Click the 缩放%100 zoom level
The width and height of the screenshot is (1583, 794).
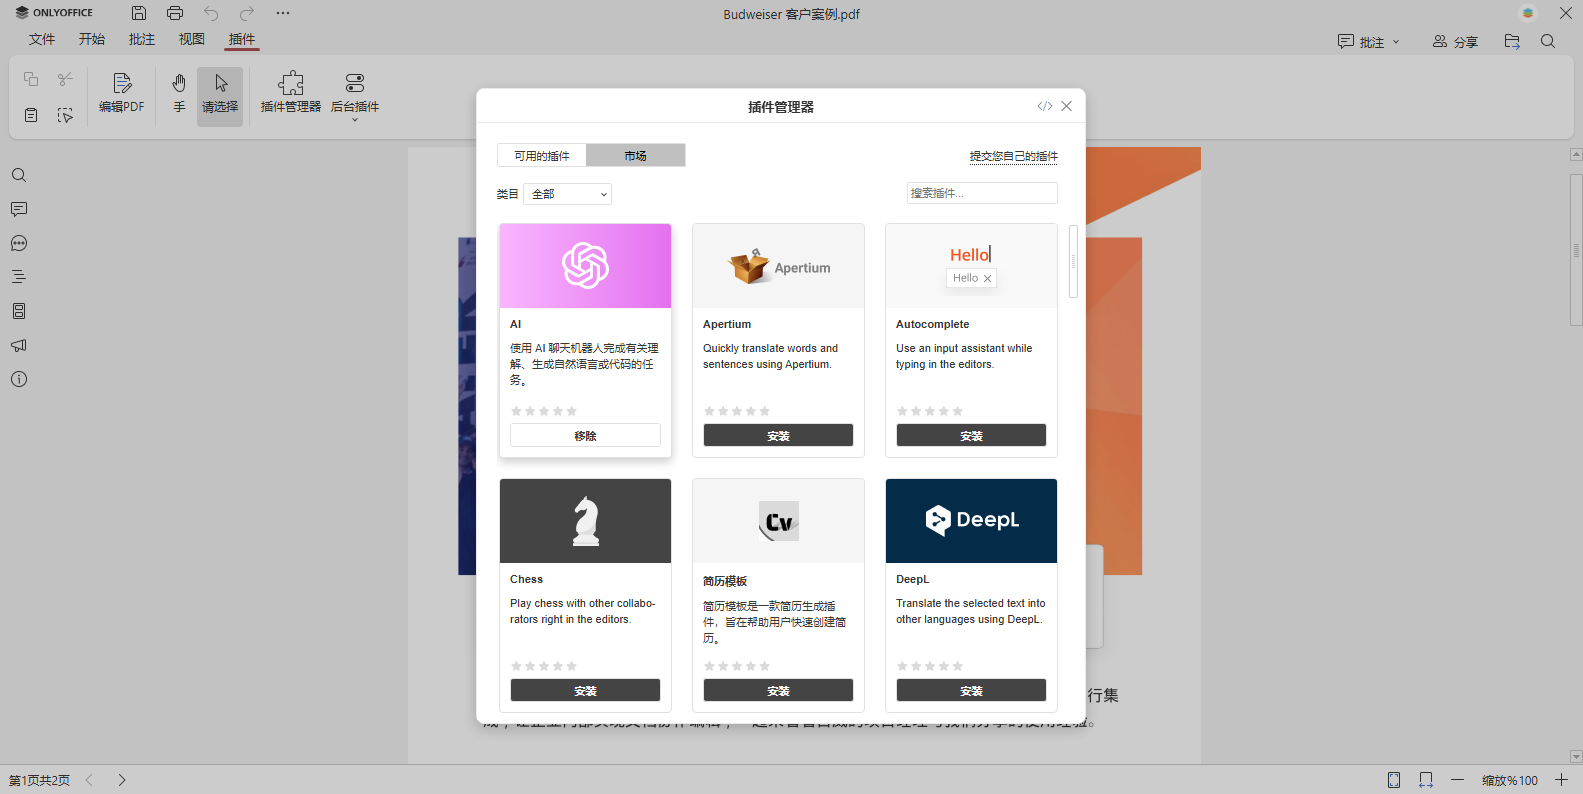pos(1510,780)
